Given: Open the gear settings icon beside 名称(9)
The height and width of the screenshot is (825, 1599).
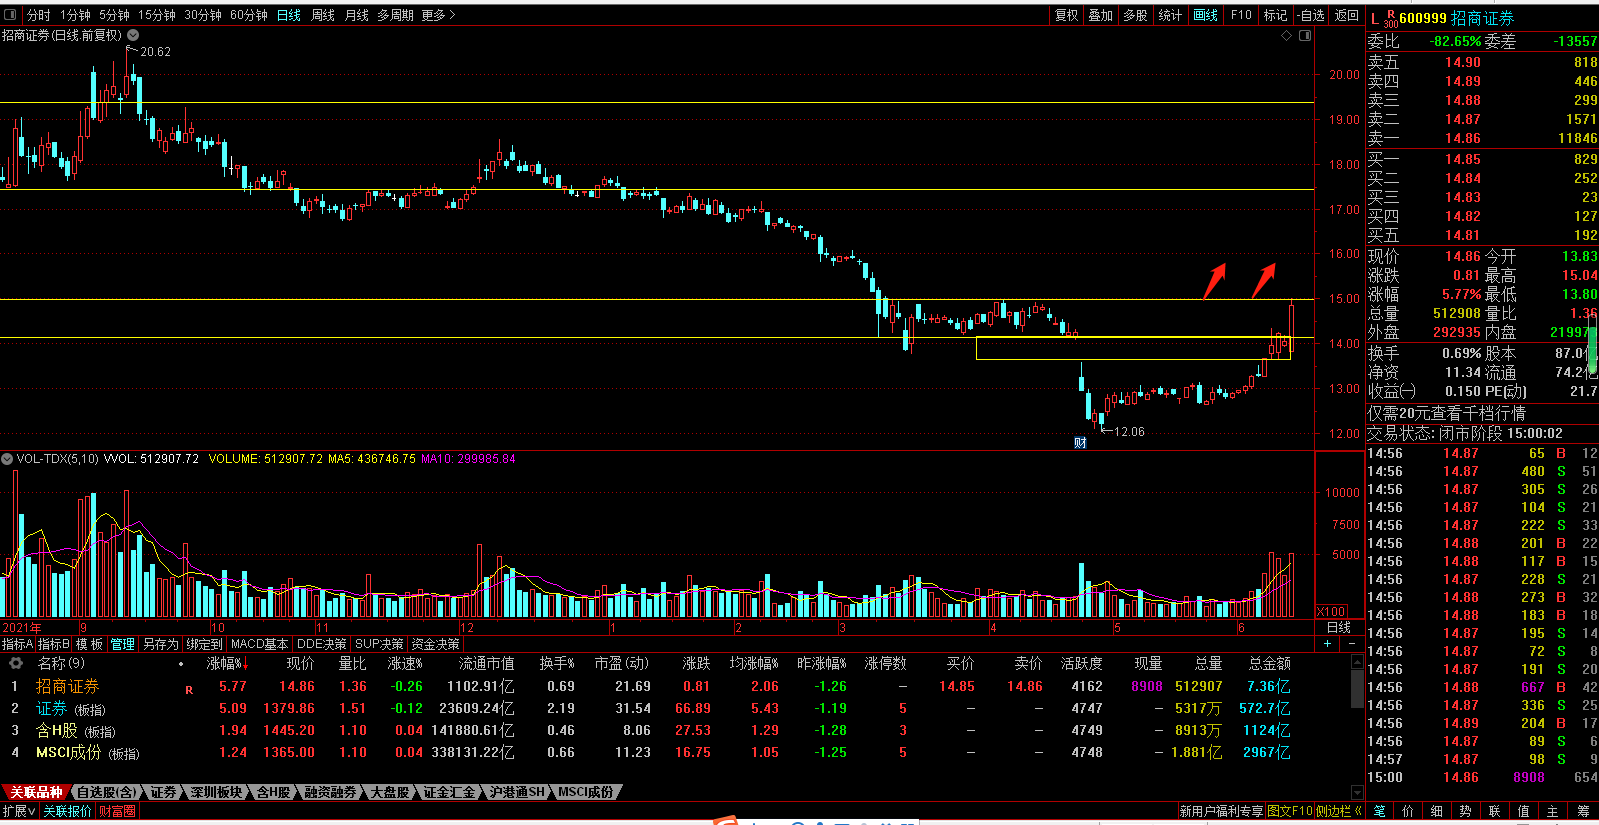Looking at the screenshot, I should click(16, 663).
